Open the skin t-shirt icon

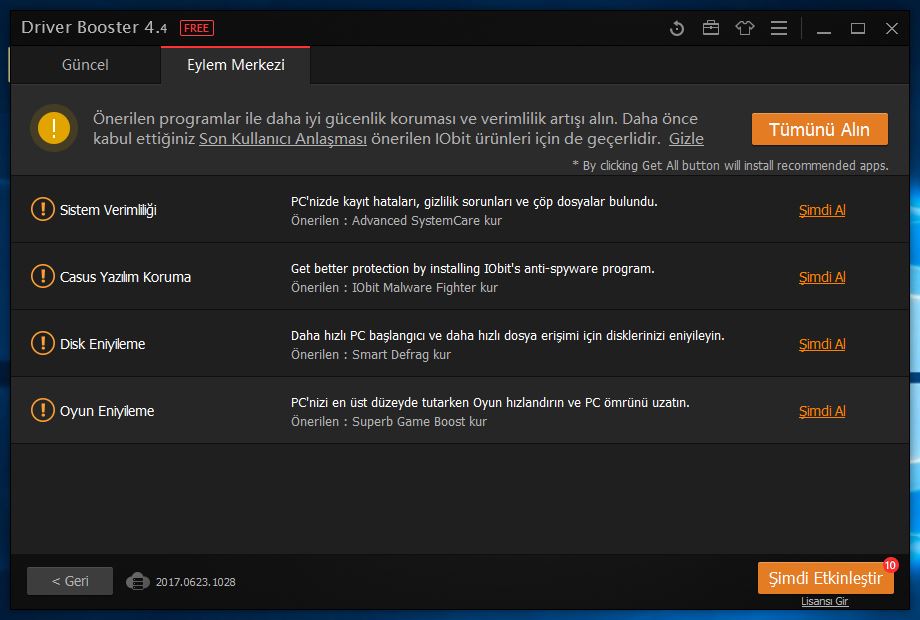click(745, 28)
